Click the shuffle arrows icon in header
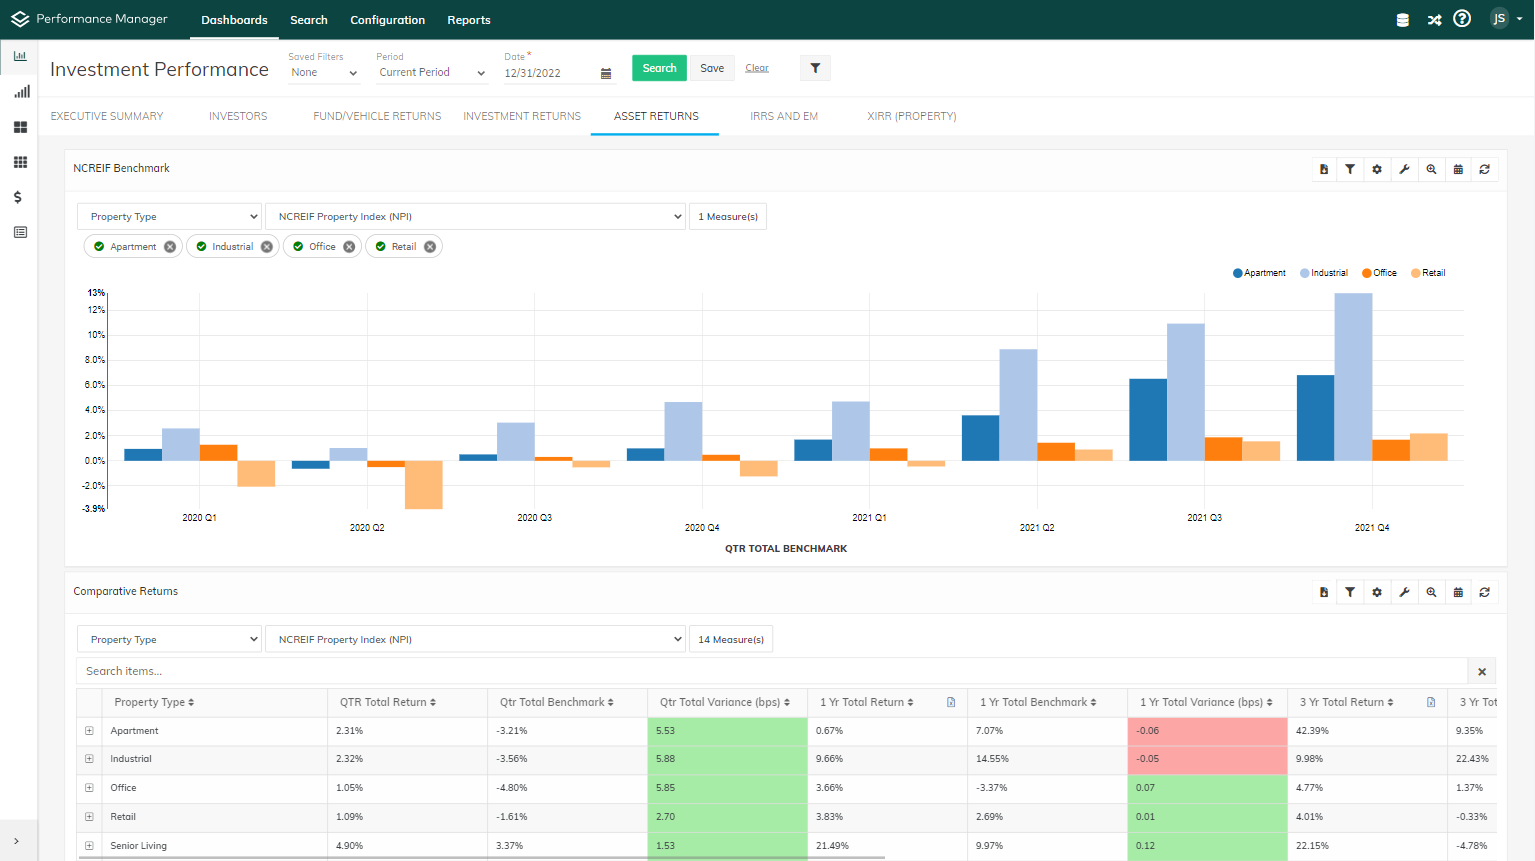 pos(1434,20)
